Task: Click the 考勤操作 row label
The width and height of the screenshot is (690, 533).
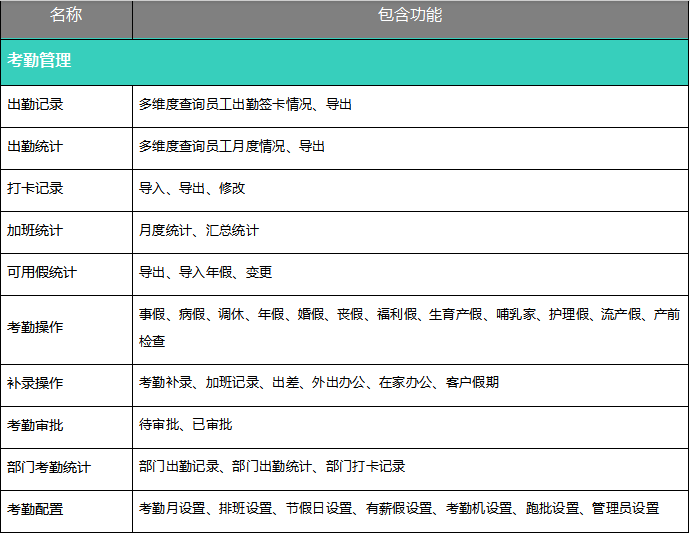Action: 35,327
